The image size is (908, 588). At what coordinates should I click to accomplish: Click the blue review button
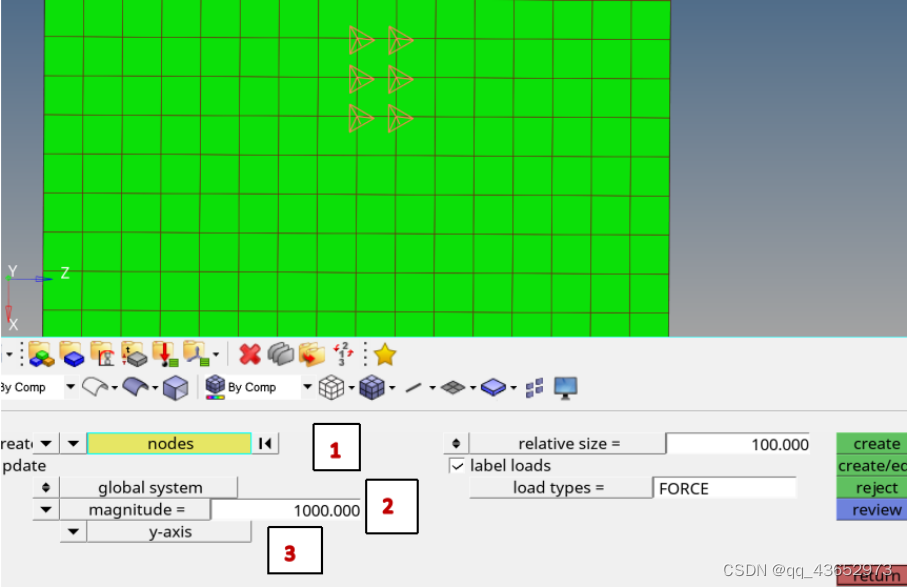(876, 510)
